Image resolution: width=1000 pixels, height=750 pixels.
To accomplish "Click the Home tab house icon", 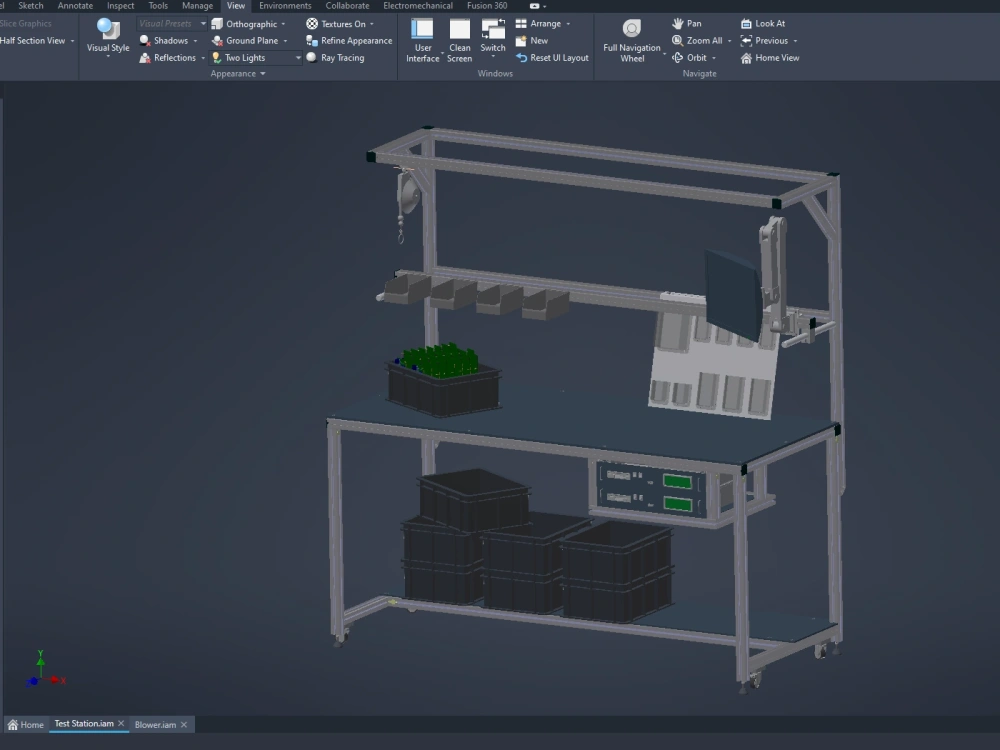I will click(x=13, y=724).
